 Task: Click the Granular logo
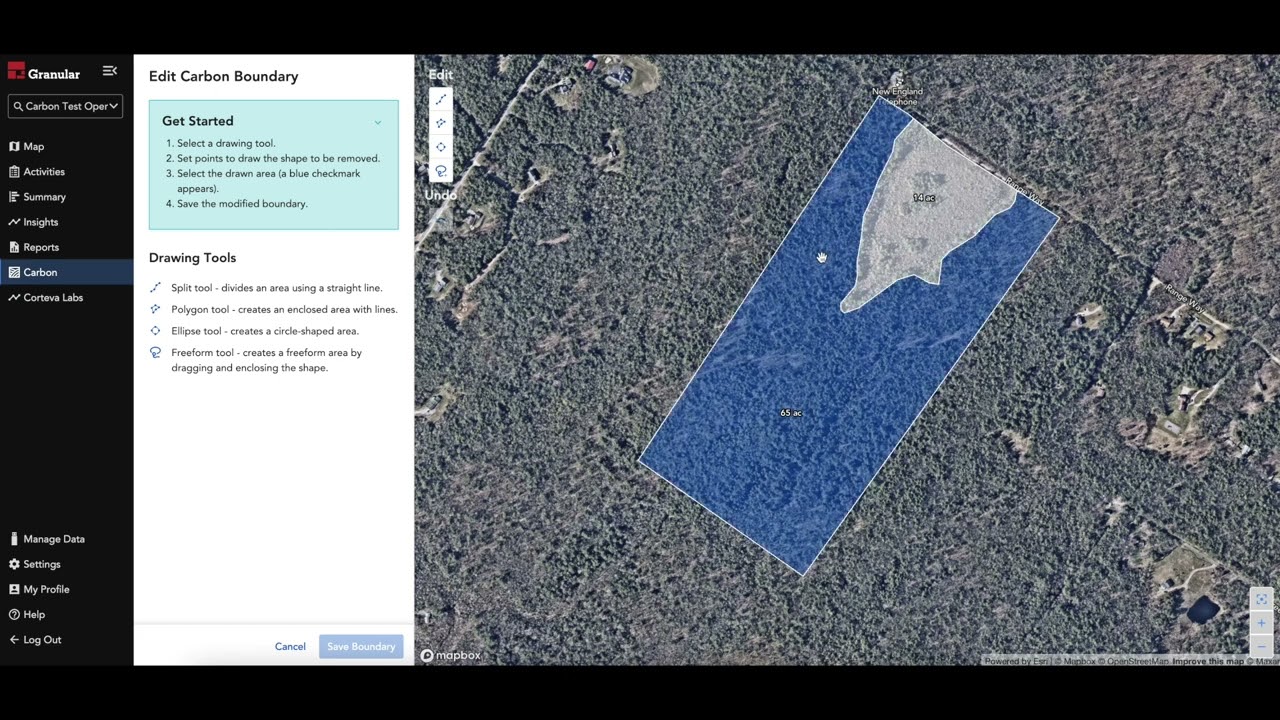[44, 72]
